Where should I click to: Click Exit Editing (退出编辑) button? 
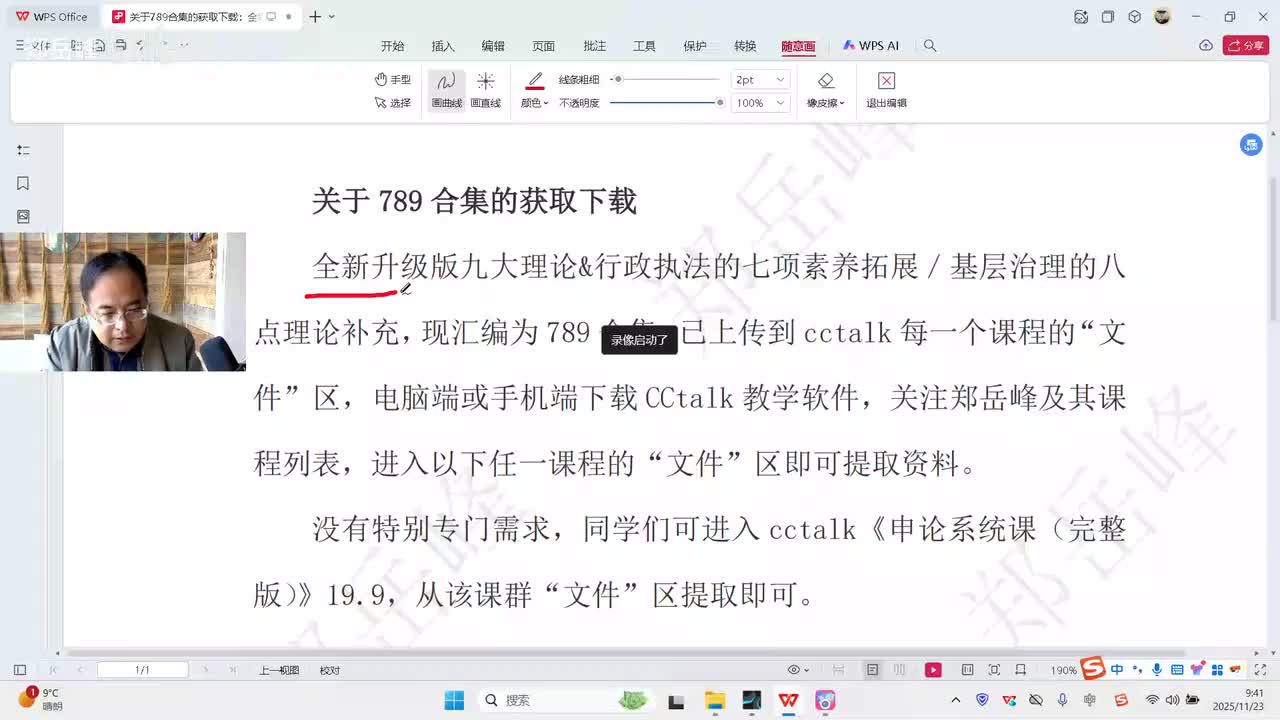click(886, 90)
